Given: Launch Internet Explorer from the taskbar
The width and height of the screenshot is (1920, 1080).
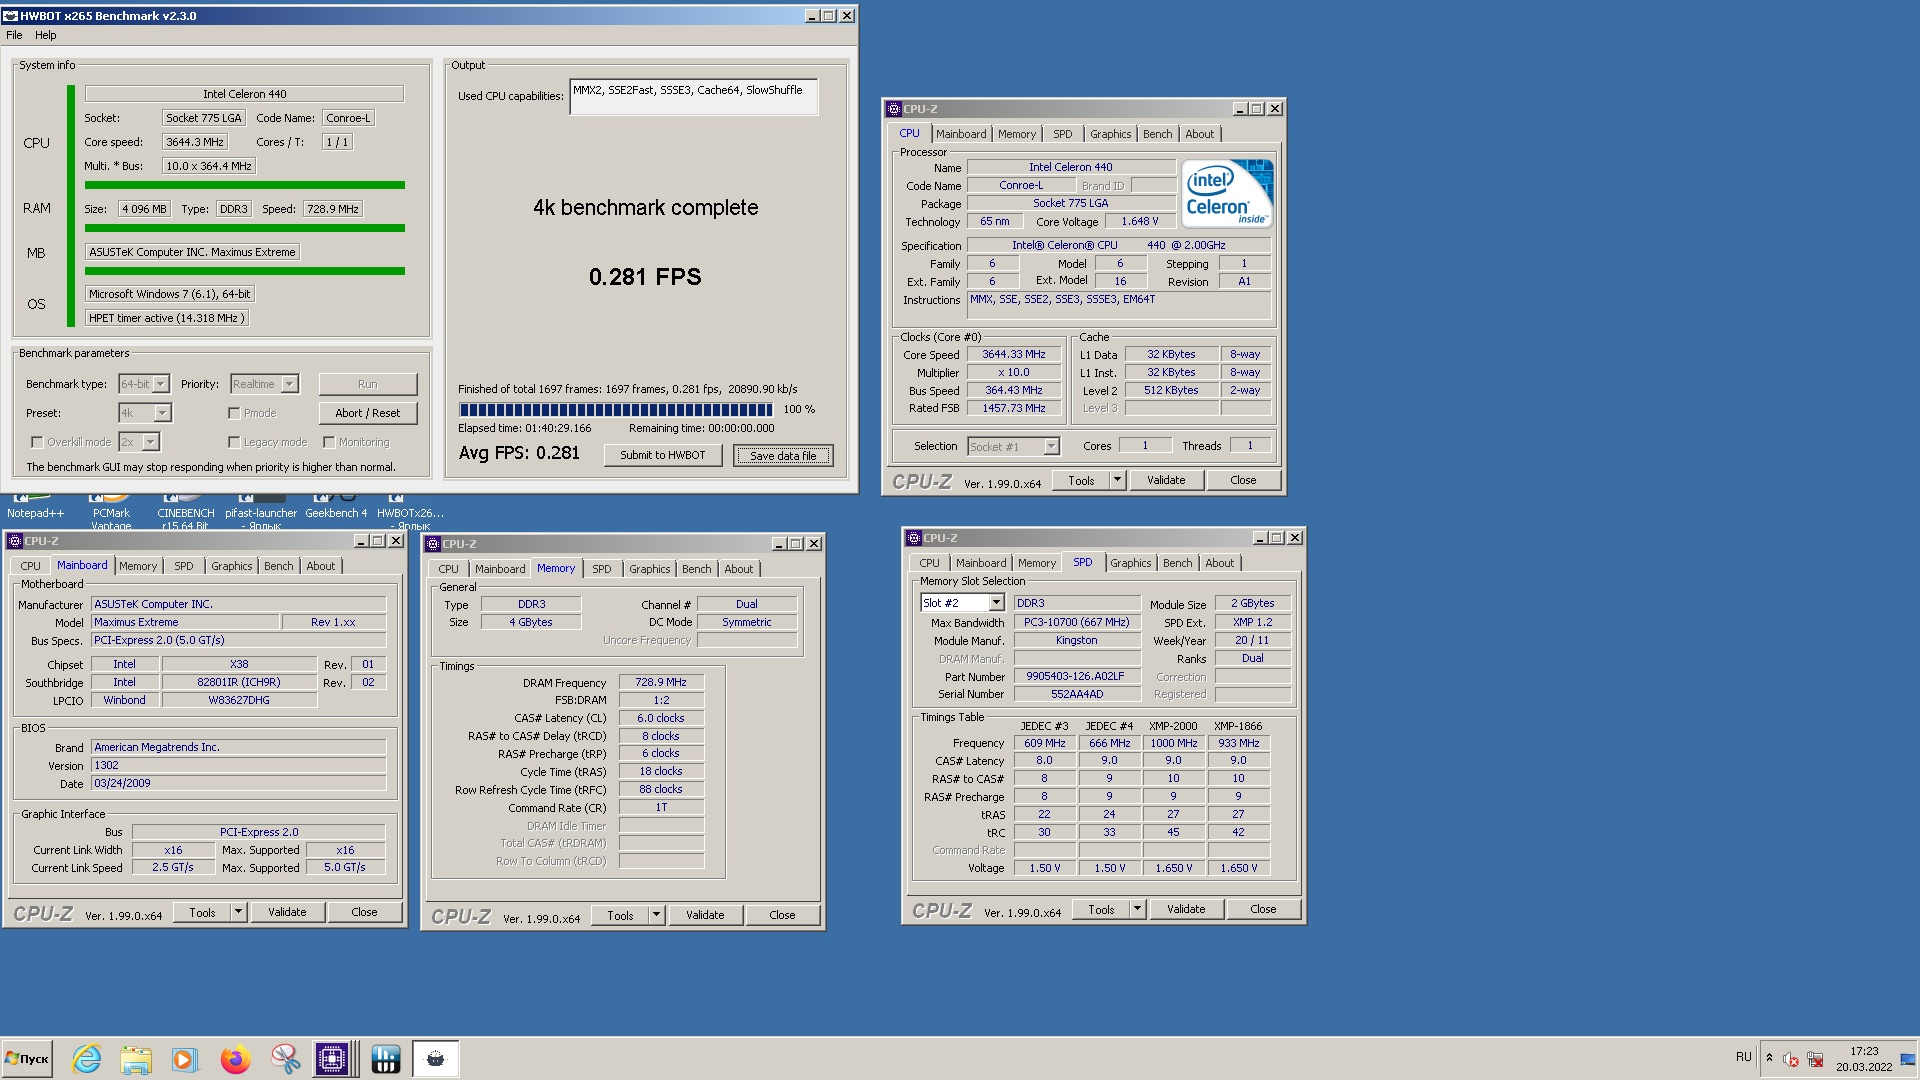Looking at the screenshot, I should pos(87,1059).
